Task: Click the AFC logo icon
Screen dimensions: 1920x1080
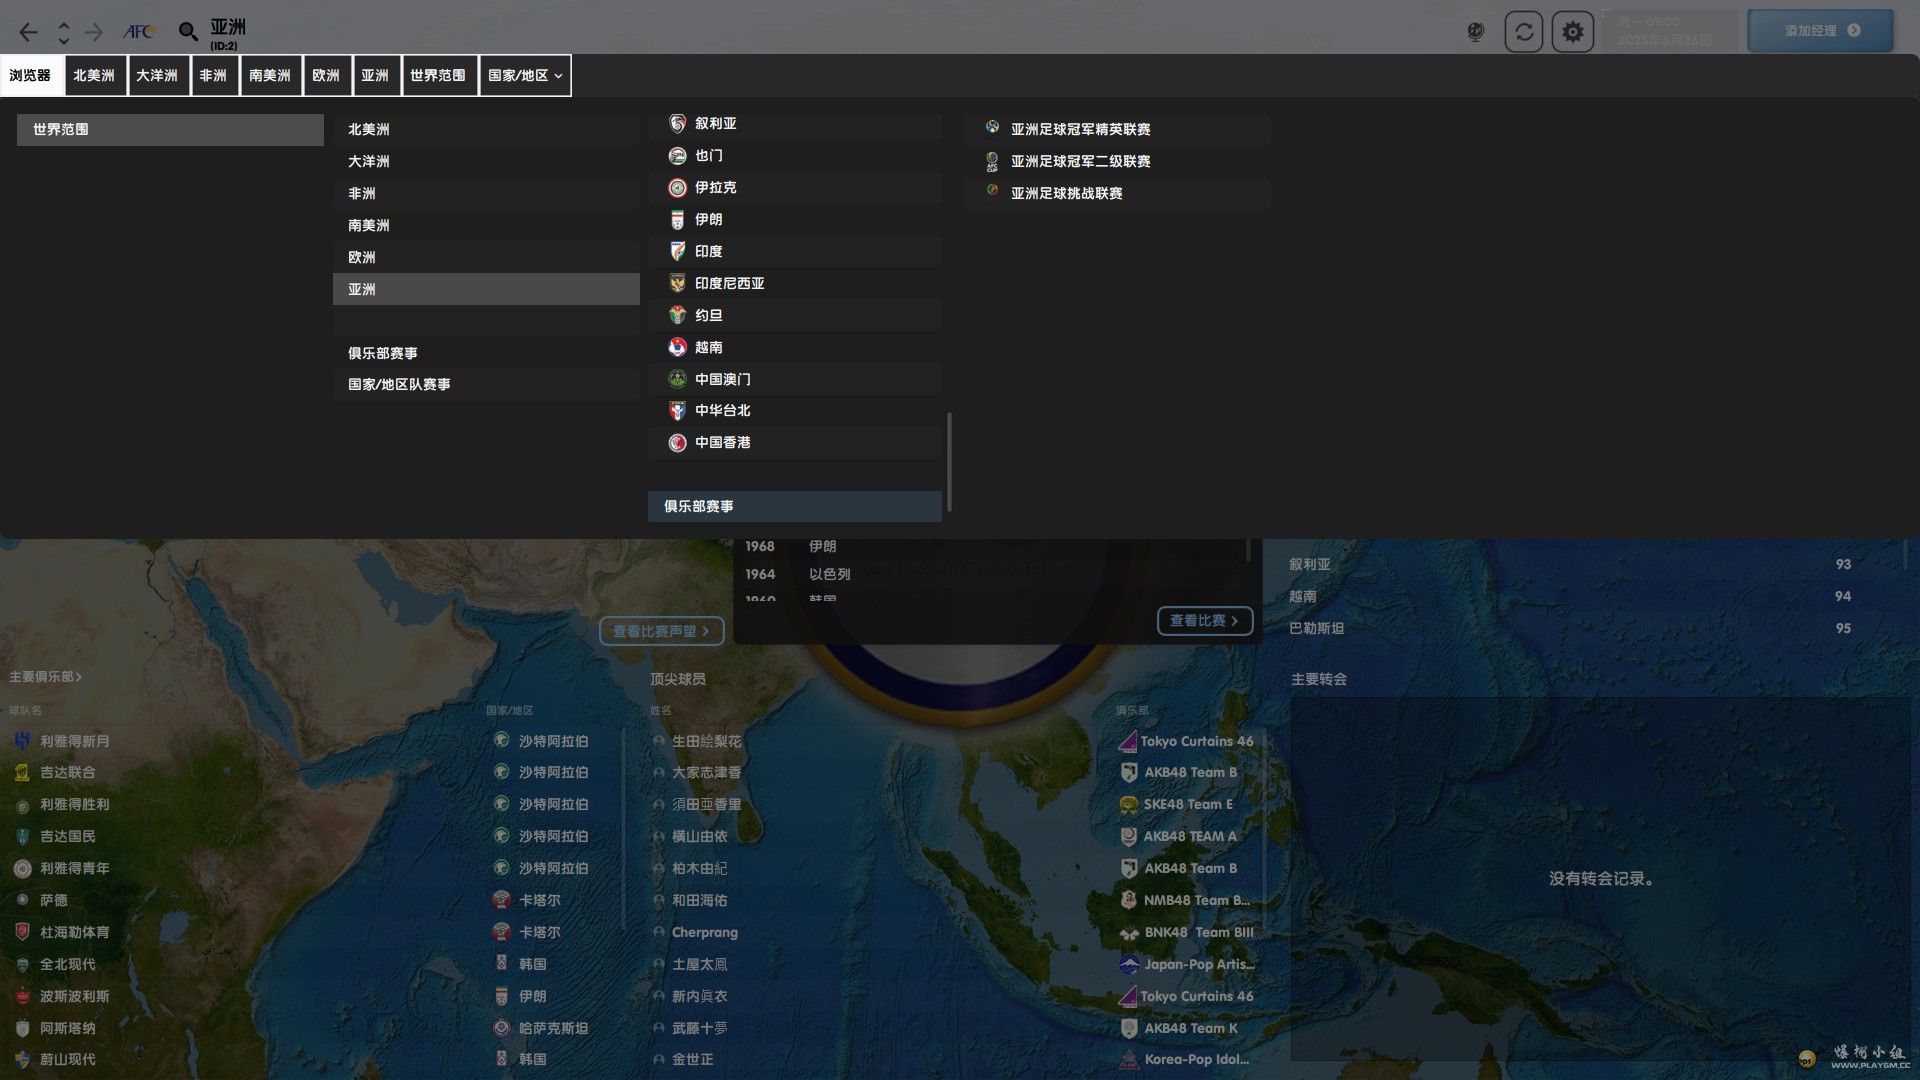Action: 140,32
